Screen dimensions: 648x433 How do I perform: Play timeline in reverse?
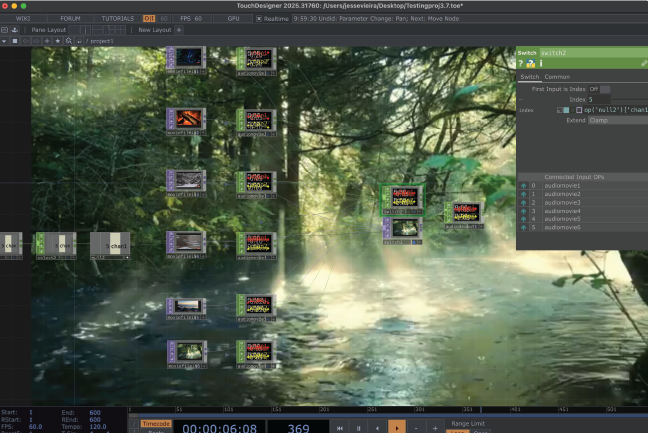(377, 428)
